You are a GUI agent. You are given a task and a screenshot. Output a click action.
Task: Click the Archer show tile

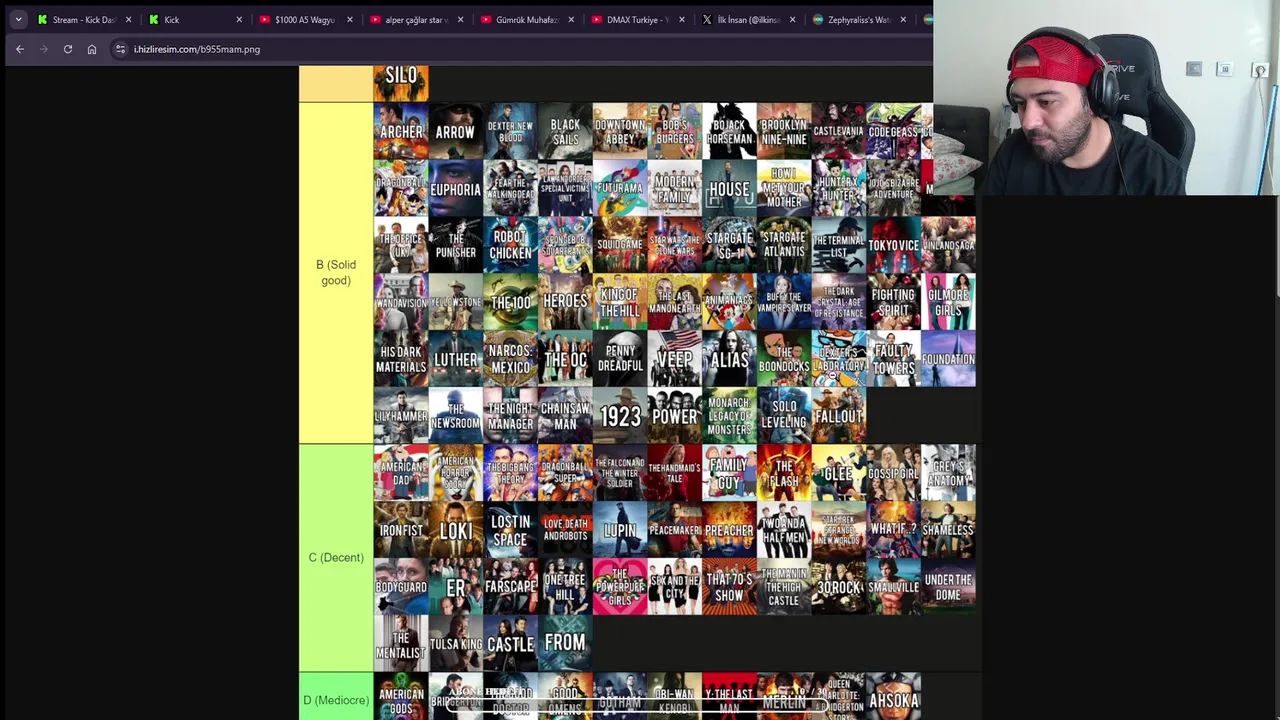click(x=401, y=131)
